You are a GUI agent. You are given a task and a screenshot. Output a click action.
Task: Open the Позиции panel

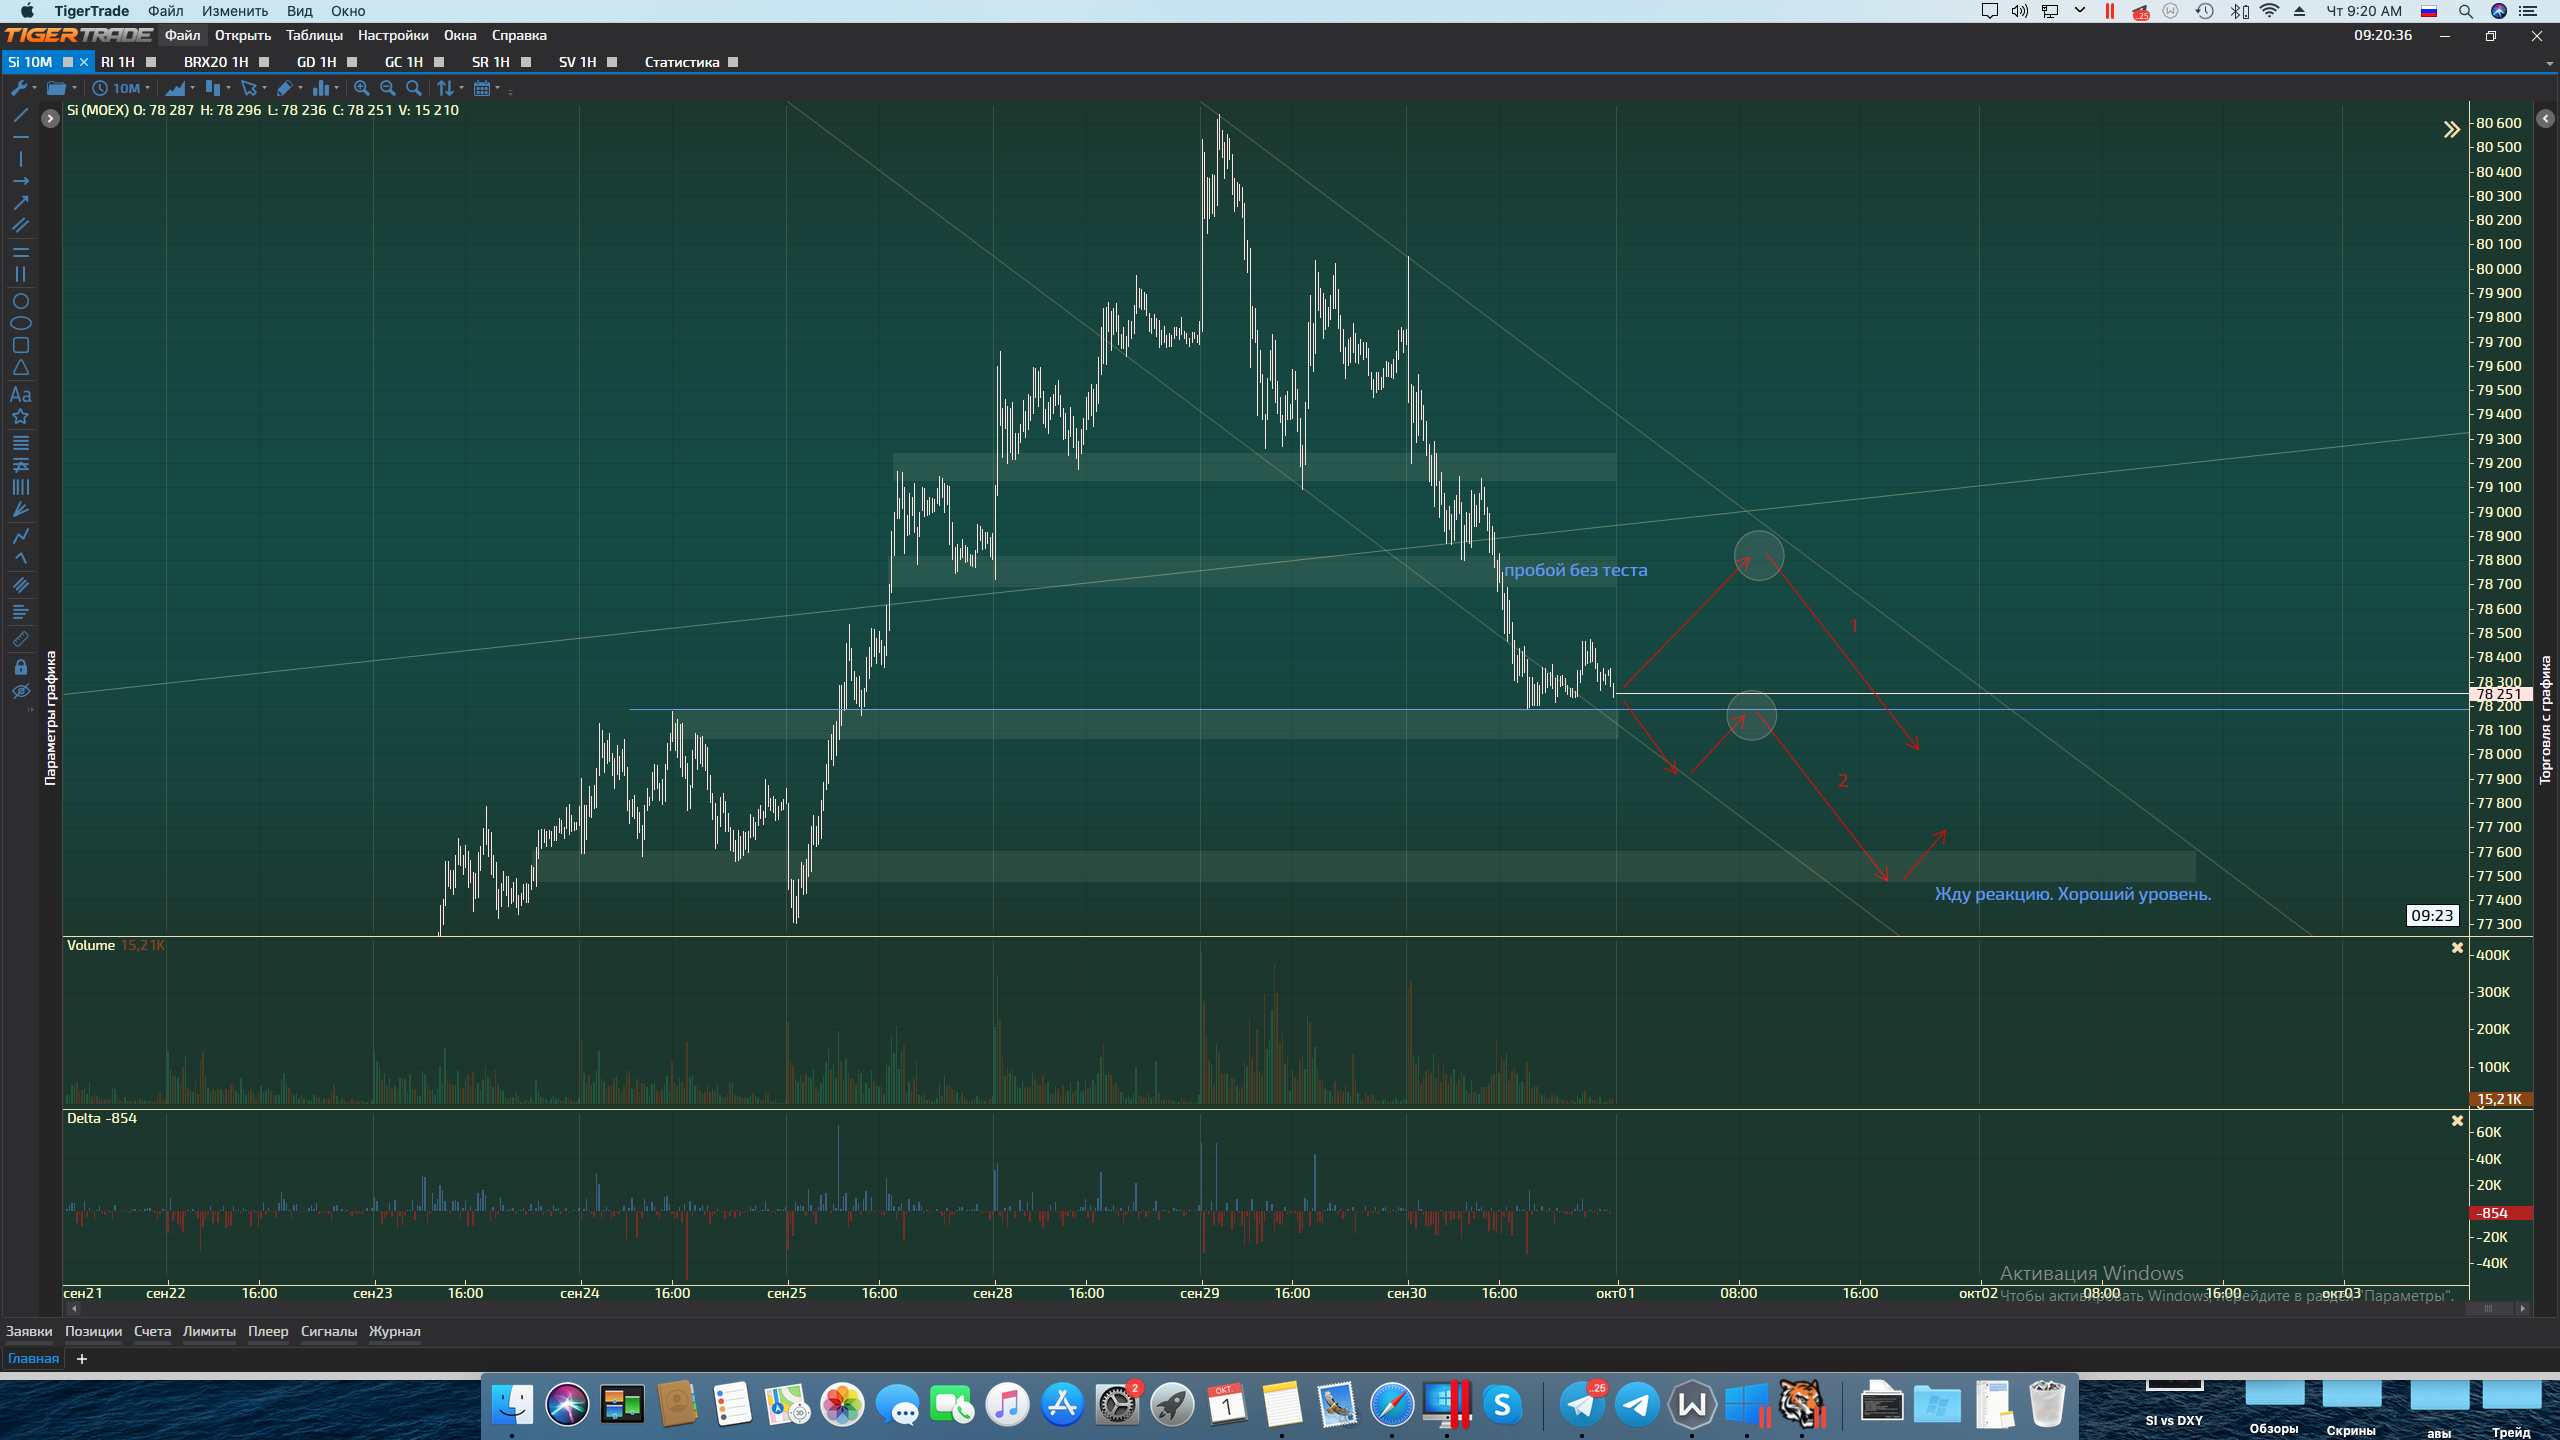[93, 1331]
